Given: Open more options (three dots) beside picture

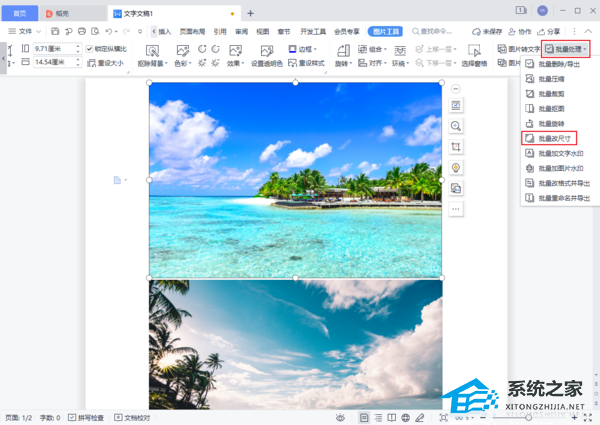Looking at the screenshot, I should 456,209.
